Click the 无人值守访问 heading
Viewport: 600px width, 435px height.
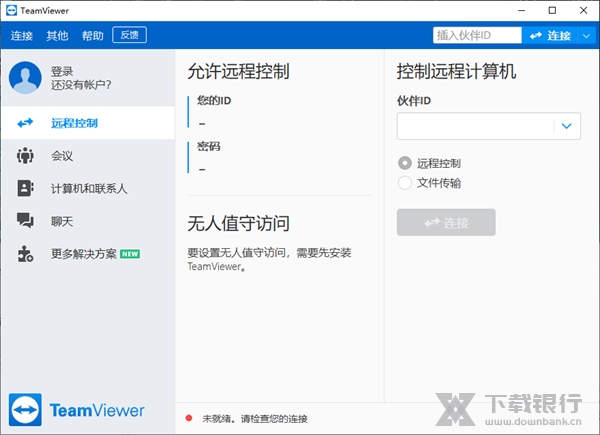click(239, 223)
